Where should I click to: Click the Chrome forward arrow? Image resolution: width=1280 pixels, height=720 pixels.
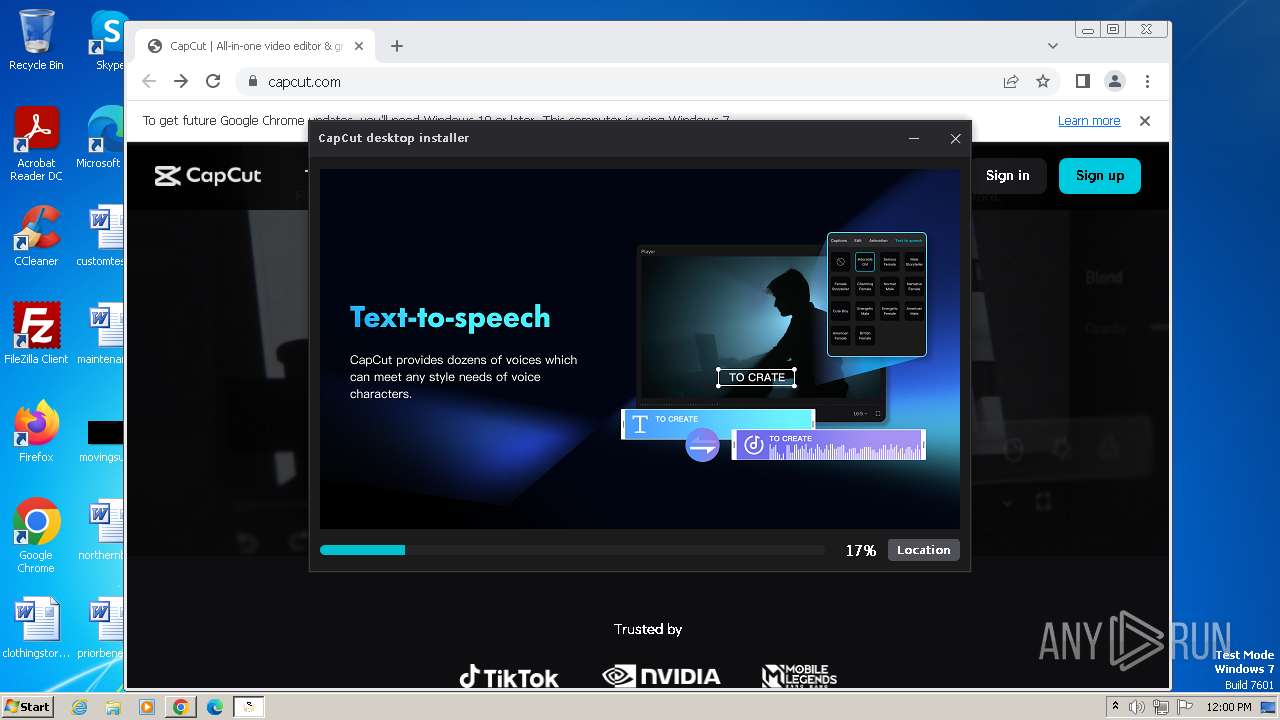coord(181,81)
